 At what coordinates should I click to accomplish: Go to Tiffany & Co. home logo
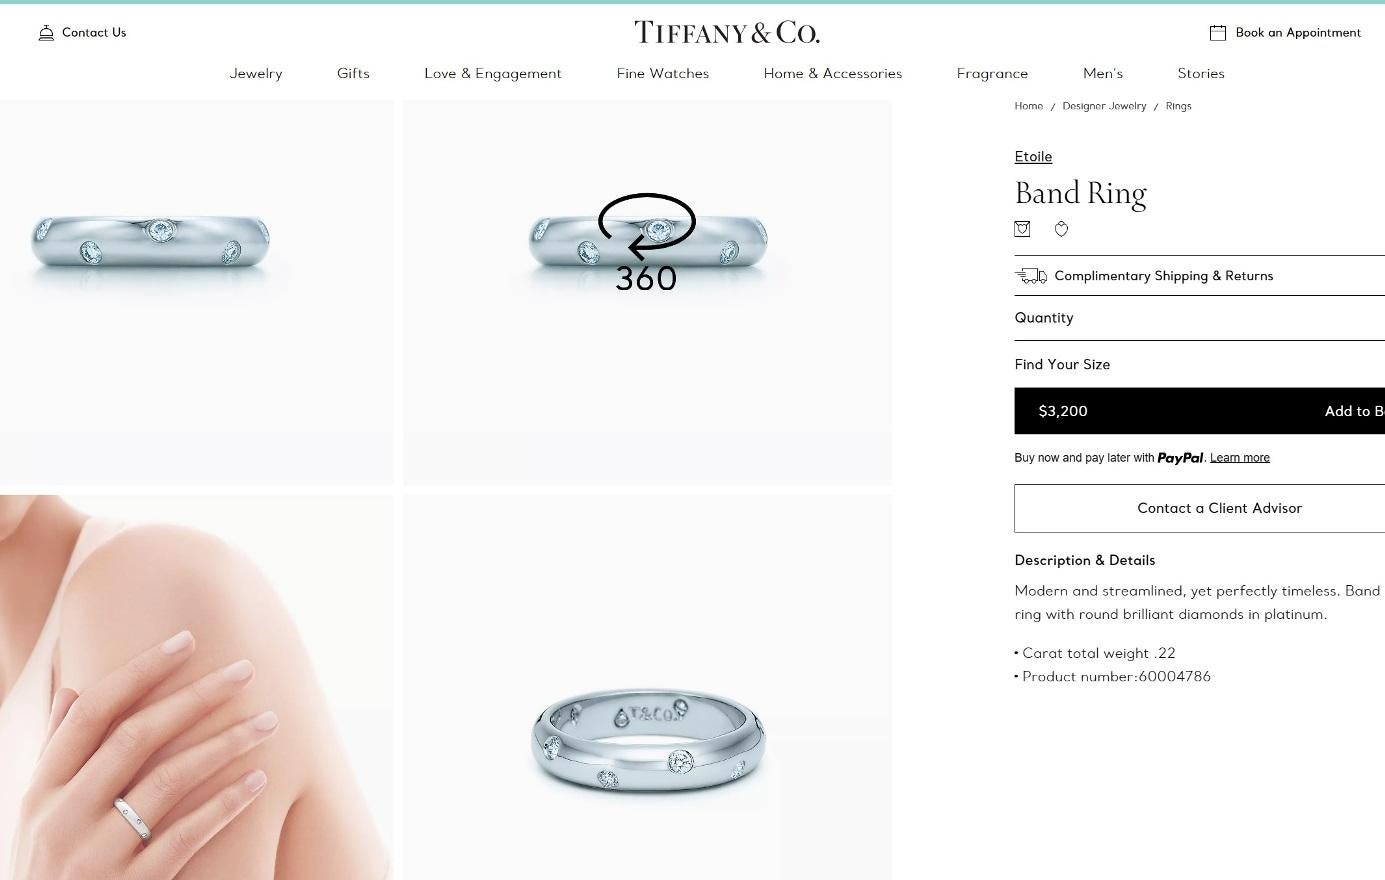coord(727,33)
